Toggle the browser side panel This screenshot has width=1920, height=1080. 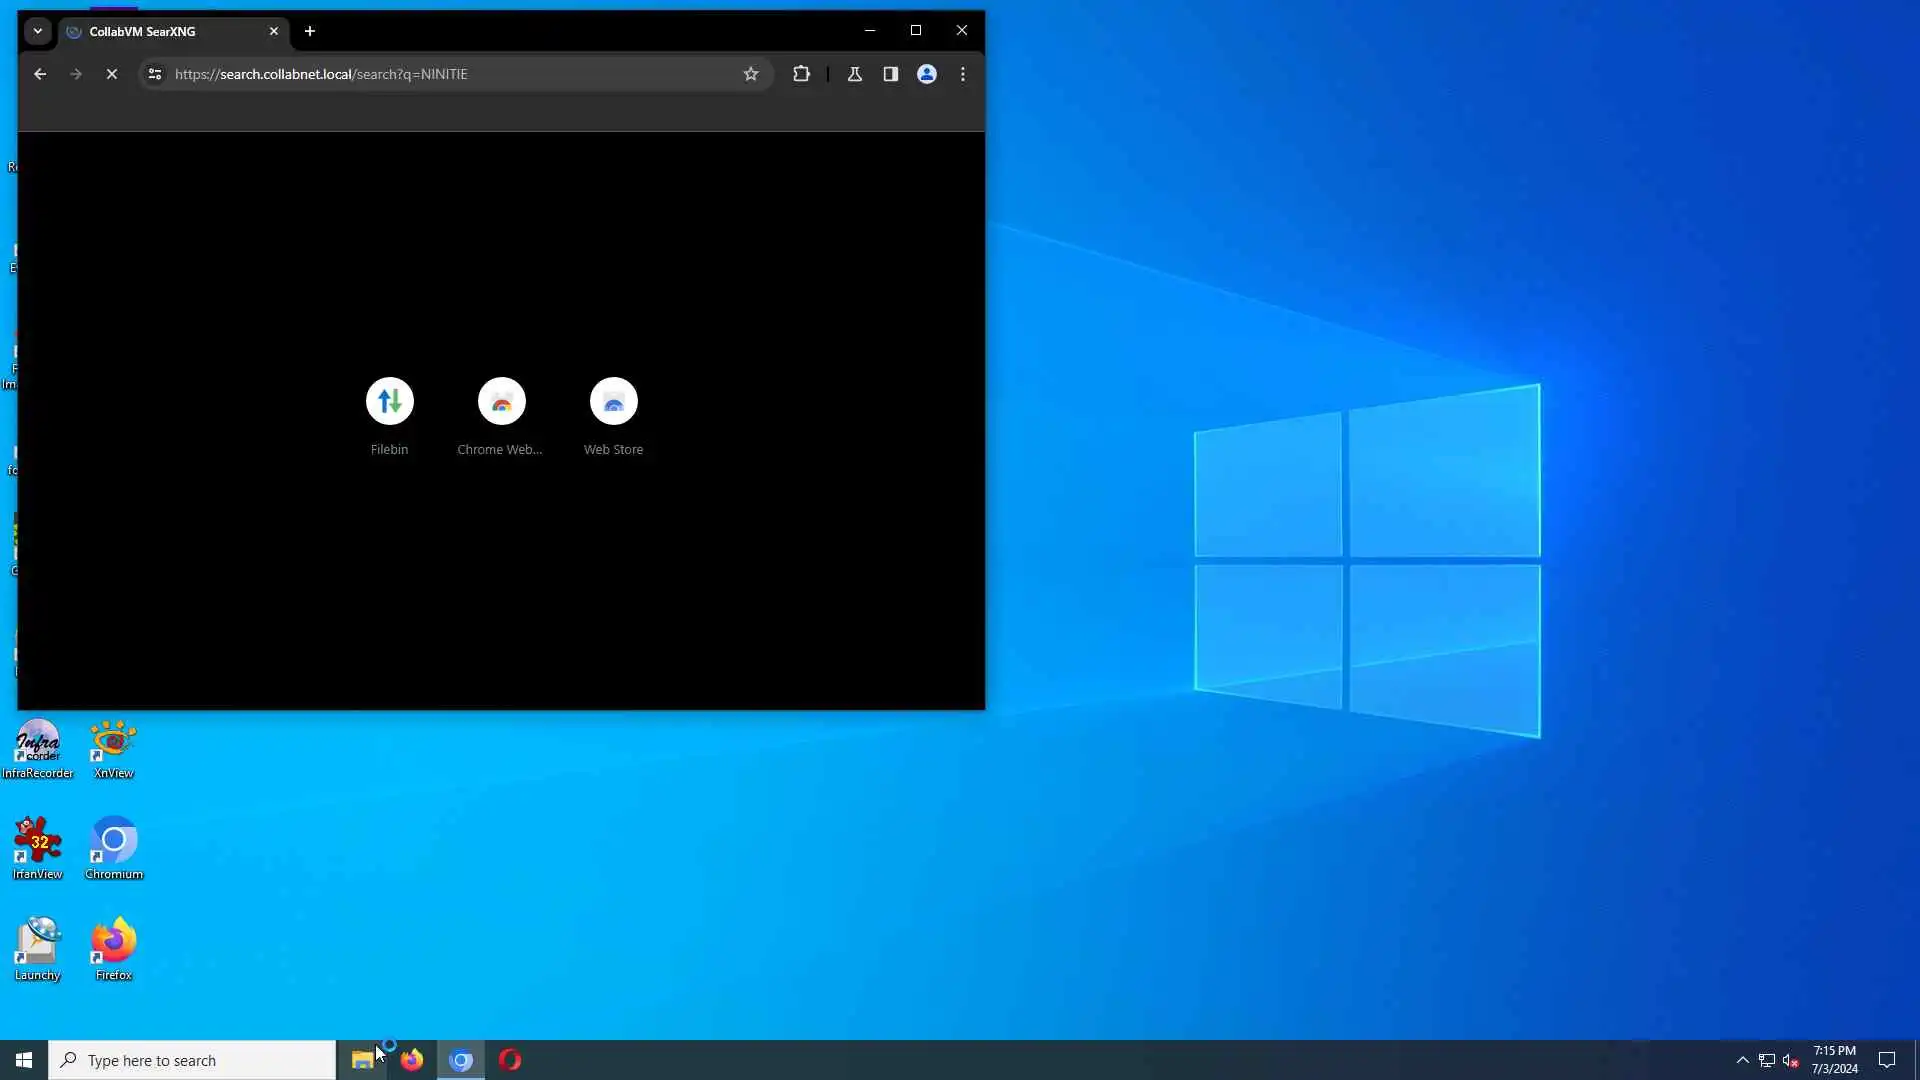[x=890, y=74]
